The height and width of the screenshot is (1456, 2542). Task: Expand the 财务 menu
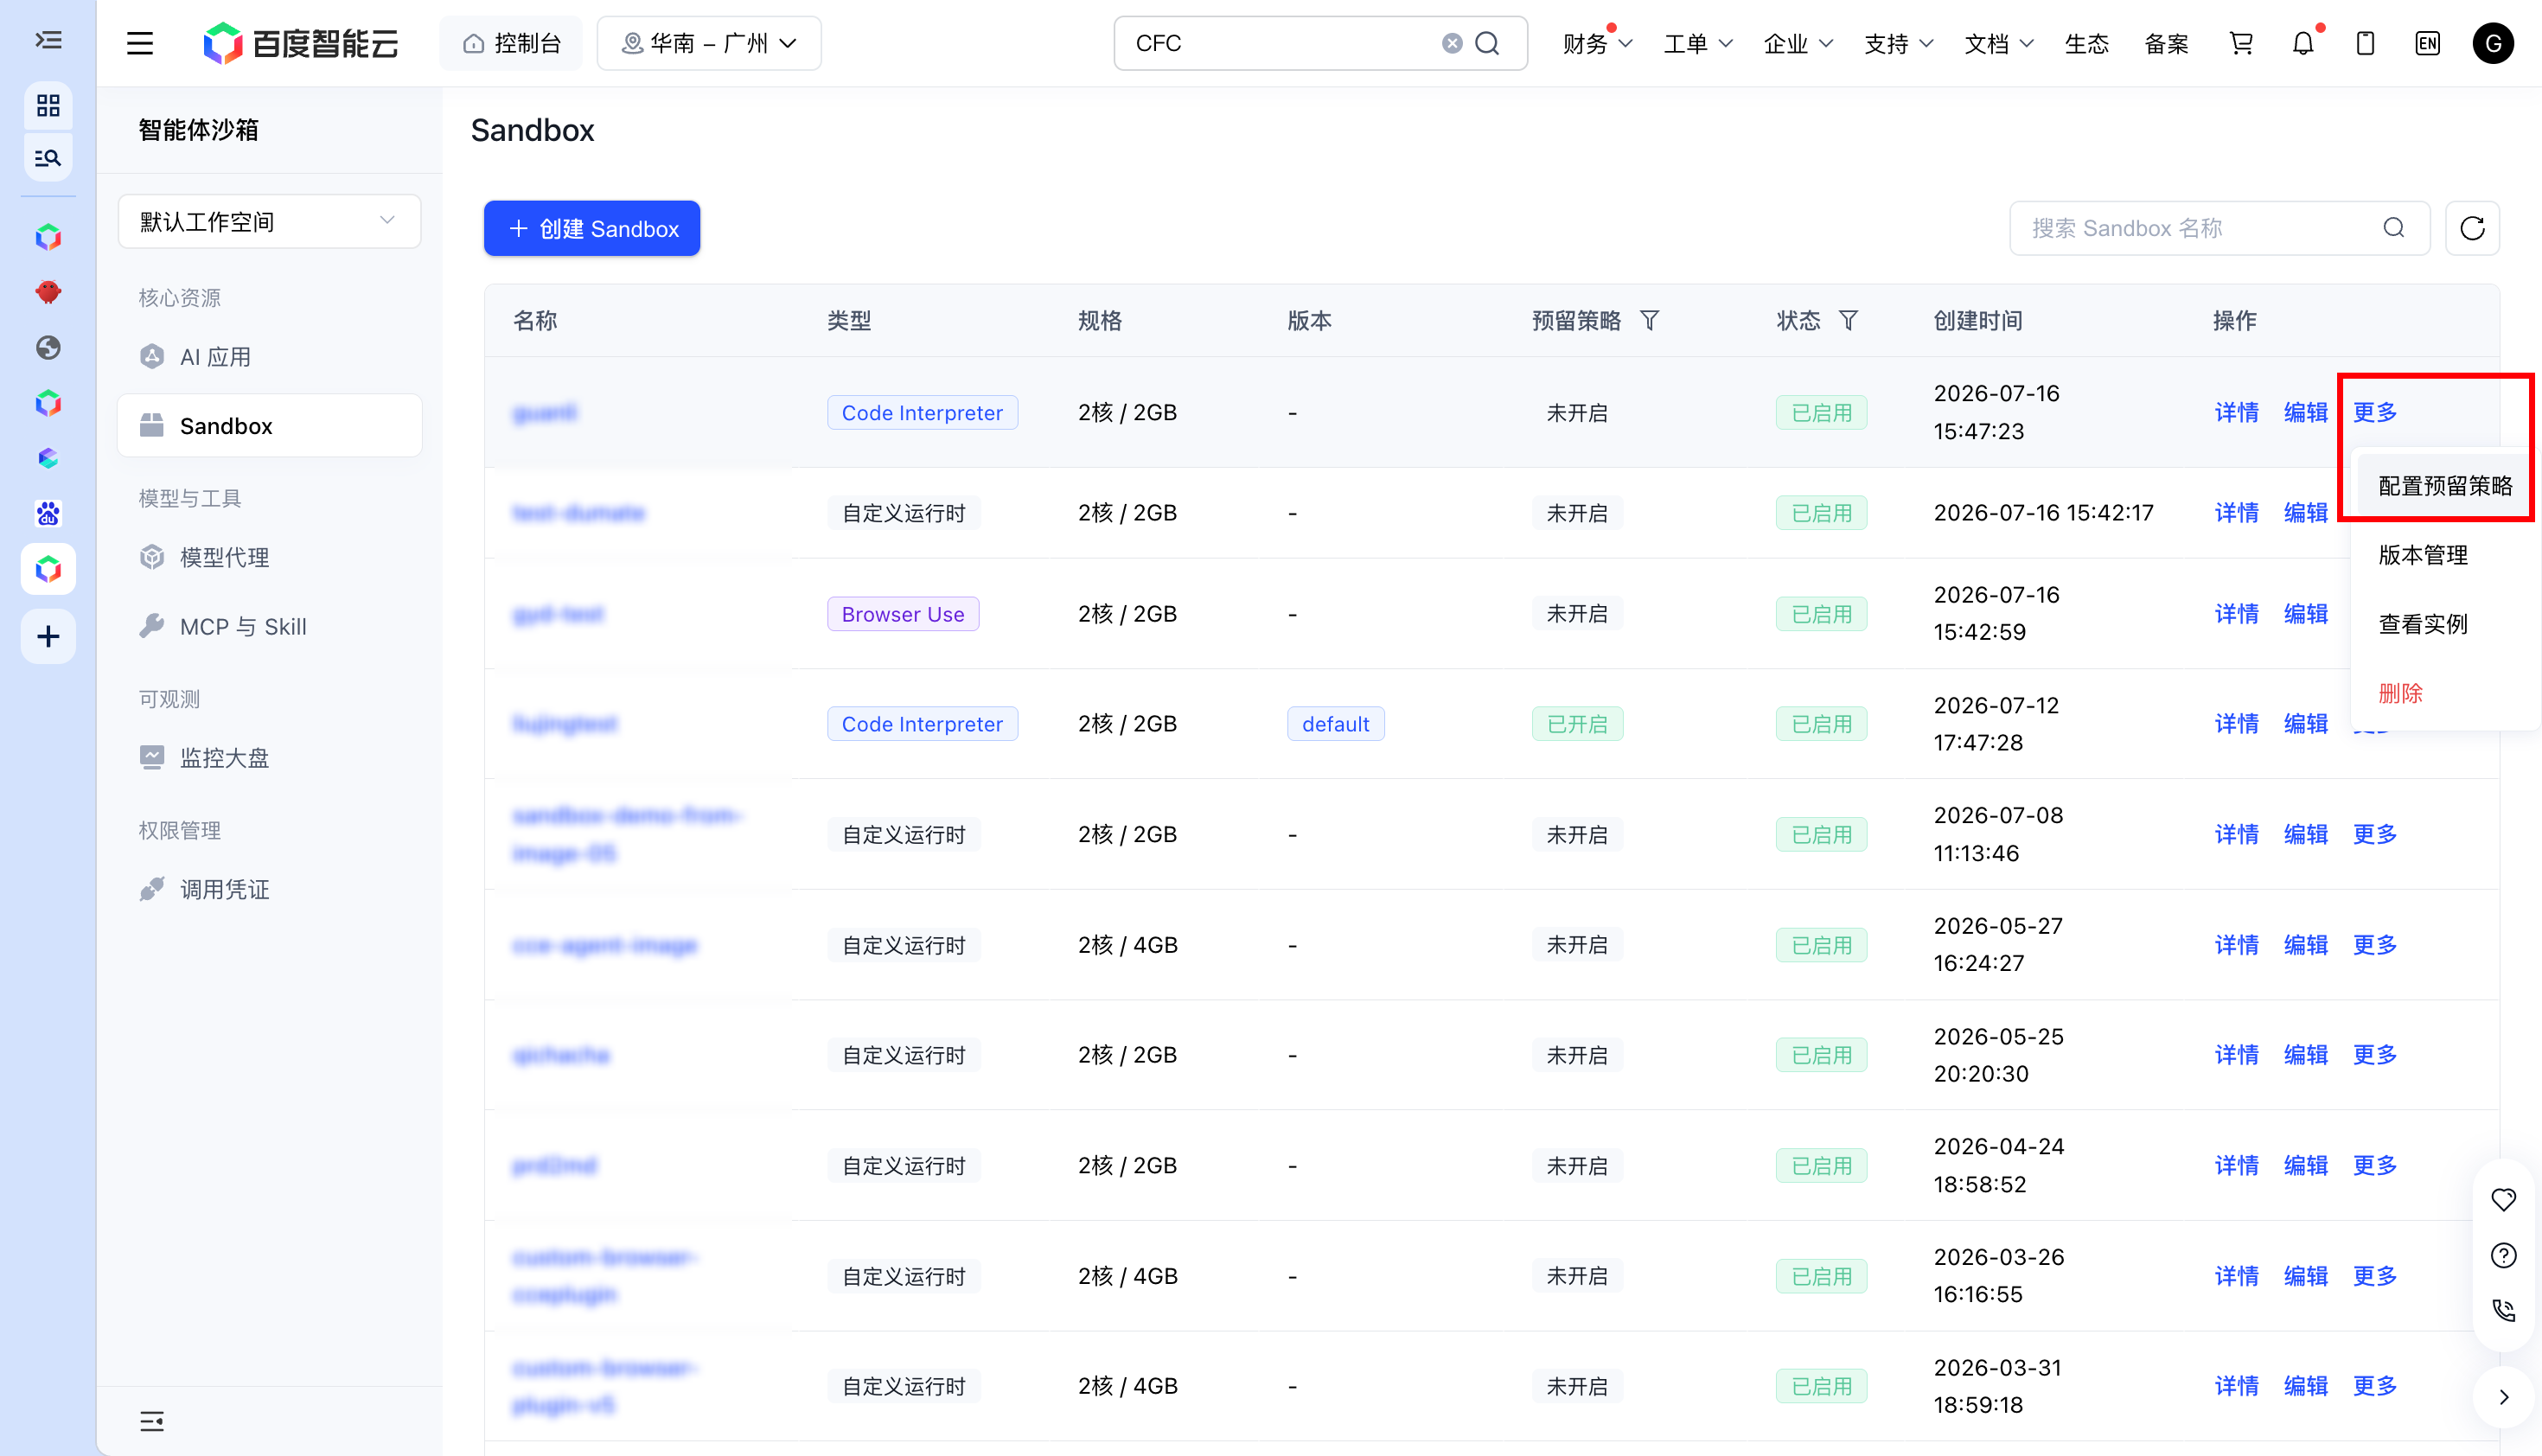click(1597, 43)
